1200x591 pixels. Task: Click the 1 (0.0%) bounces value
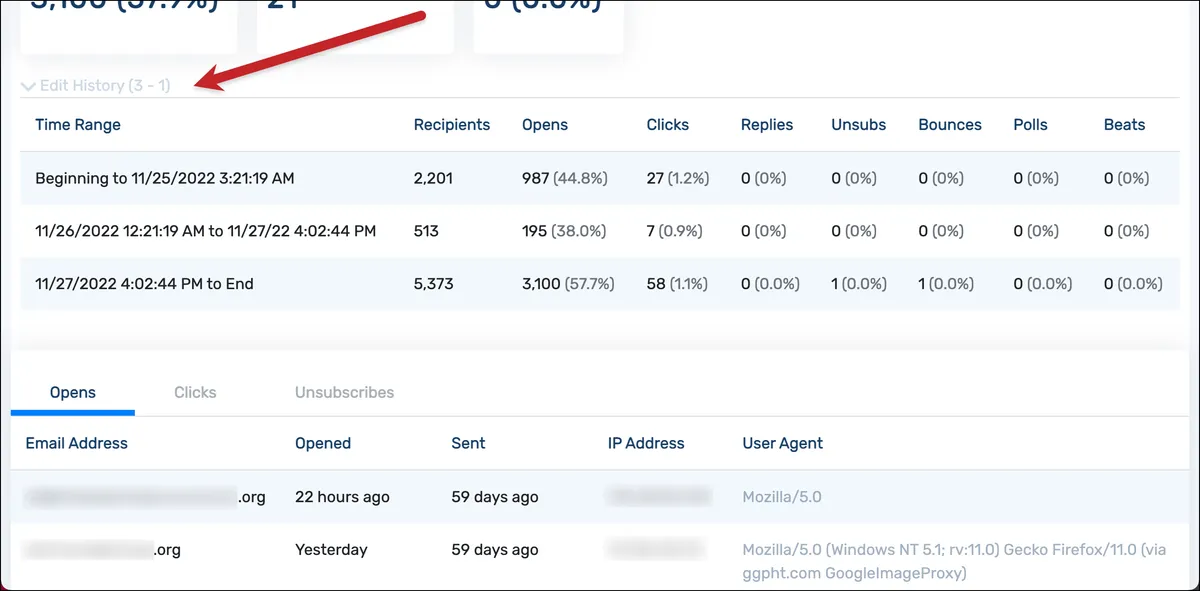tap(946, 284)
